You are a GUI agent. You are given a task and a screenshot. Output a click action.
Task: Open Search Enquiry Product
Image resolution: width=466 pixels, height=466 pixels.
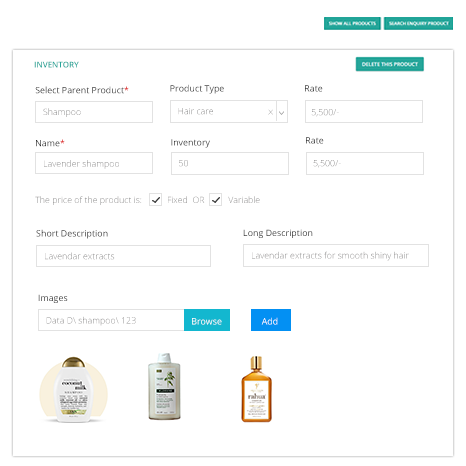(418, 23)
